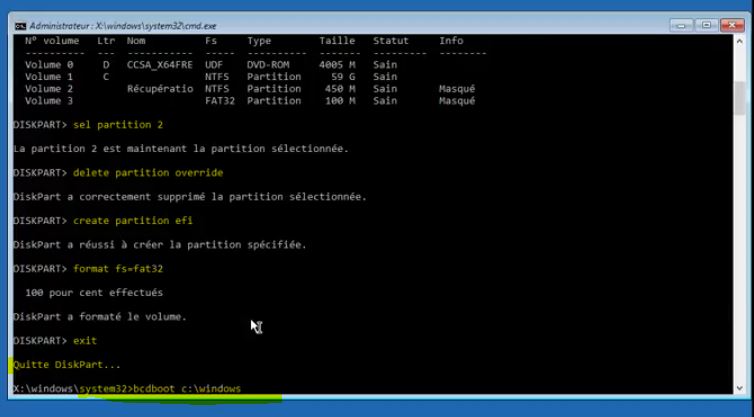
Task: Click the 'UDF' filesystem cell
Action: pyautogui.click(x=214, y=65)
